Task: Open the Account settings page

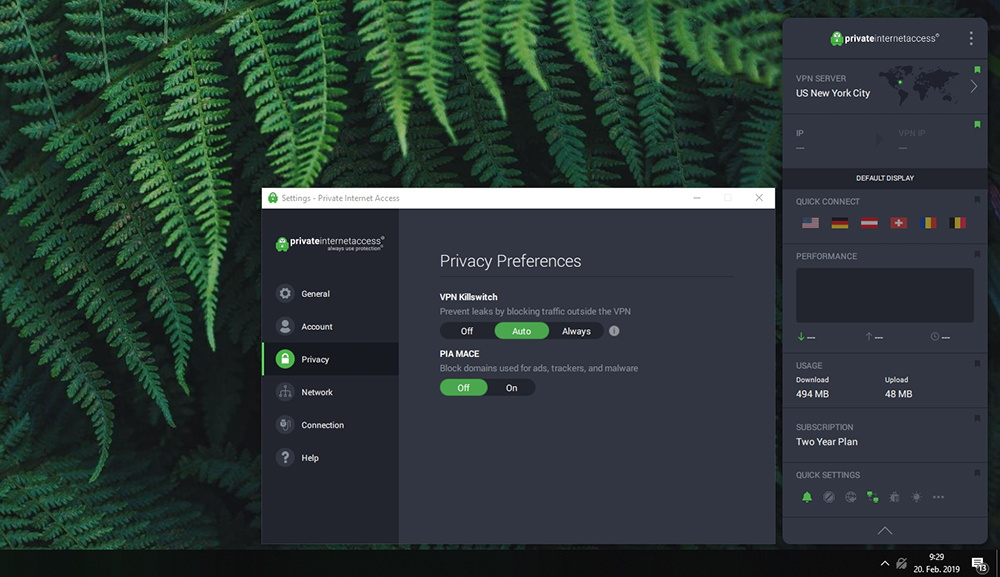Action: tap(330, 326)
